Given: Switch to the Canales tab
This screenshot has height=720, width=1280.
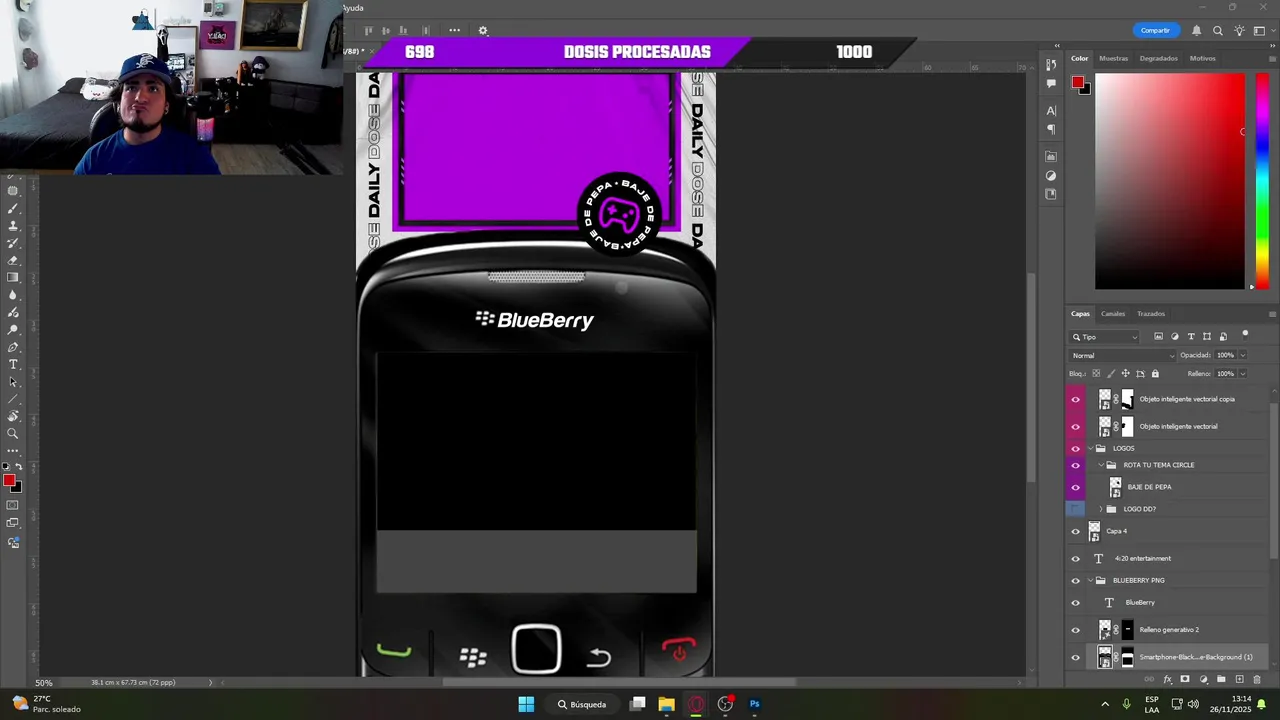Looking at the screenshot, I should (x=1113, y=314).
